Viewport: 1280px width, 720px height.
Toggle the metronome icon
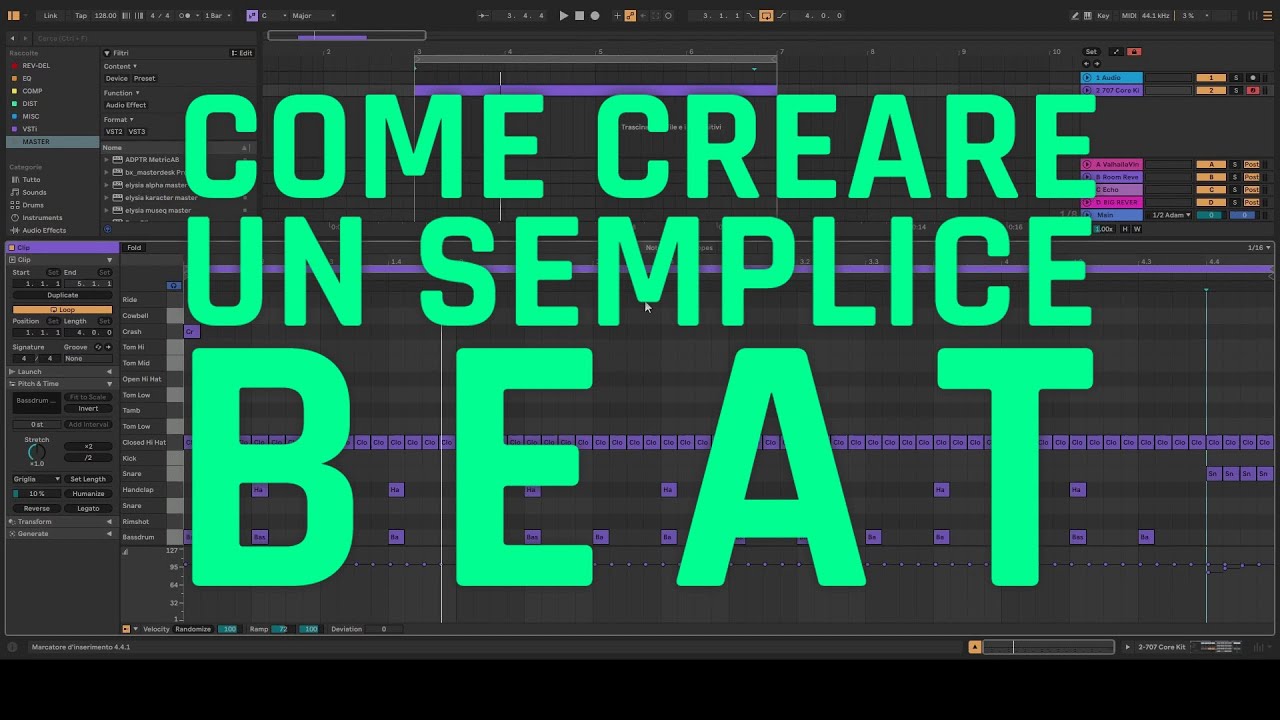[x=185, y=16]
